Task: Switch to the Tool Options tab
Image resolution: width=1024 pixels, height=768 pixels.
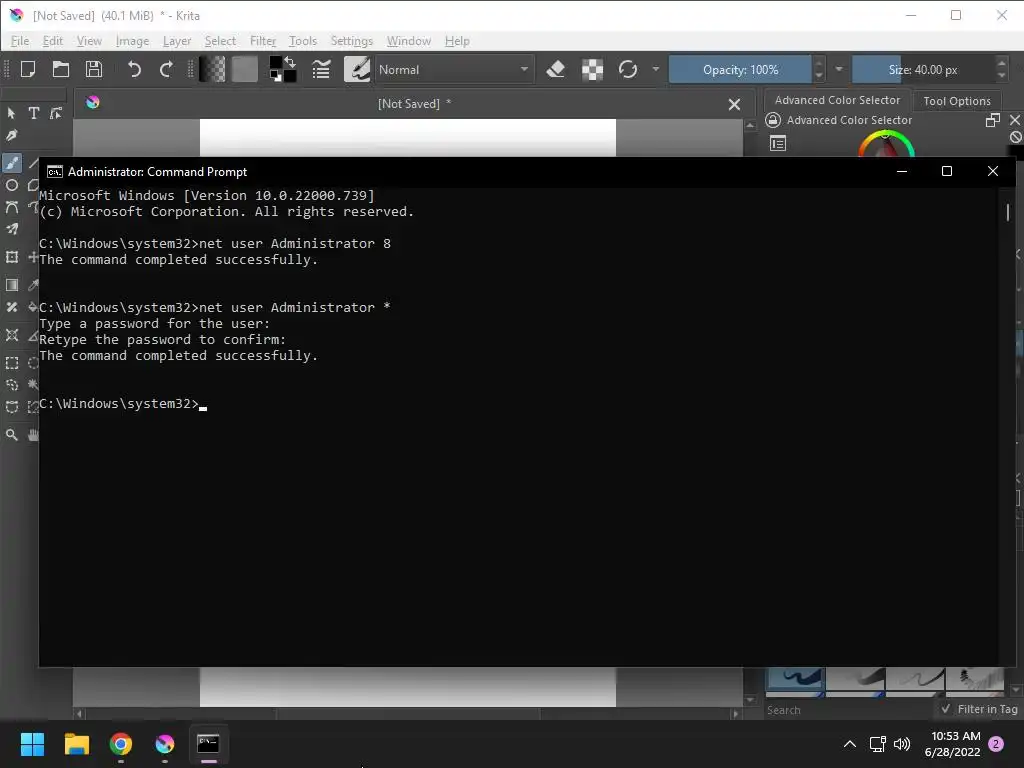Action: [957, 101]
